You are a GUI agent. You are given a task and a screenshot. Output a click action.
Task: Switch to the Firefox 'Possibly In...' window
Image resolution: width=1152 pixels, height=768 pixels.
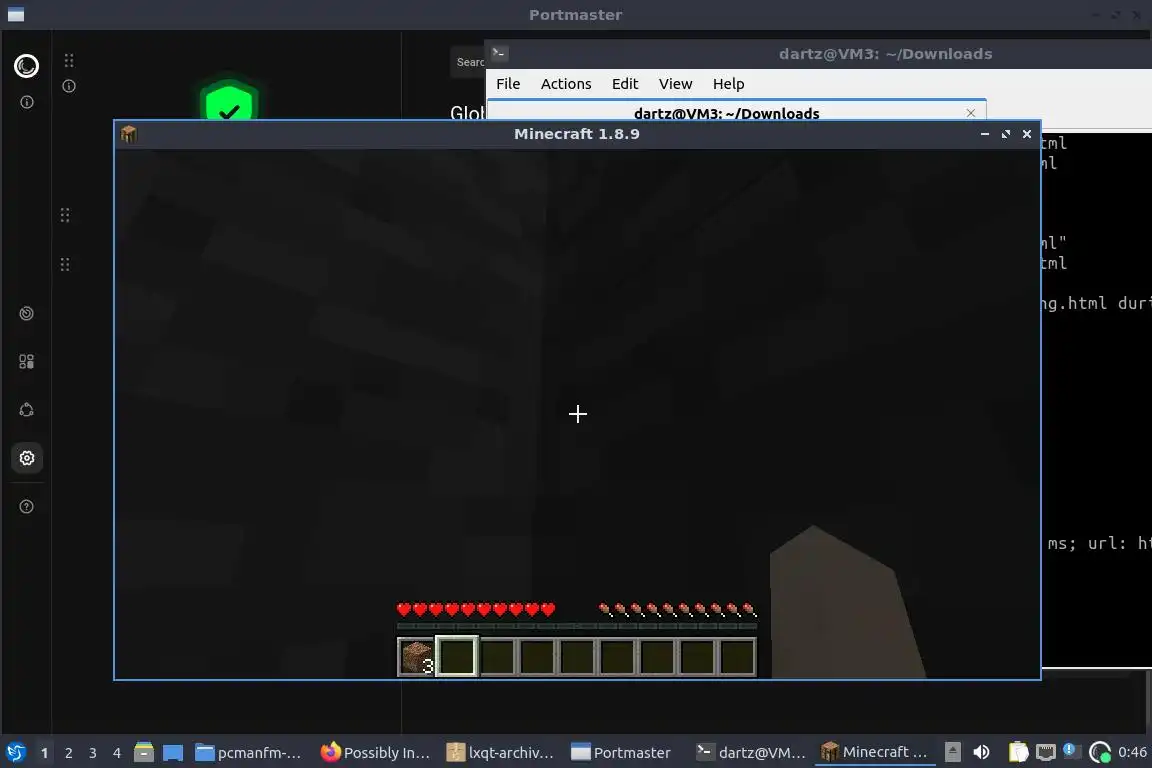375,752
